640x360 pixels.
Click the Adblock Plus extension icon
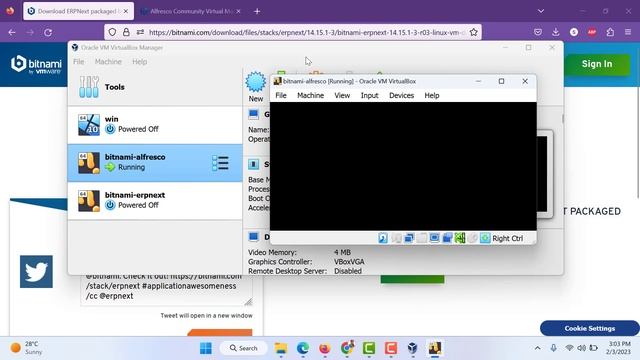(592, 32)
